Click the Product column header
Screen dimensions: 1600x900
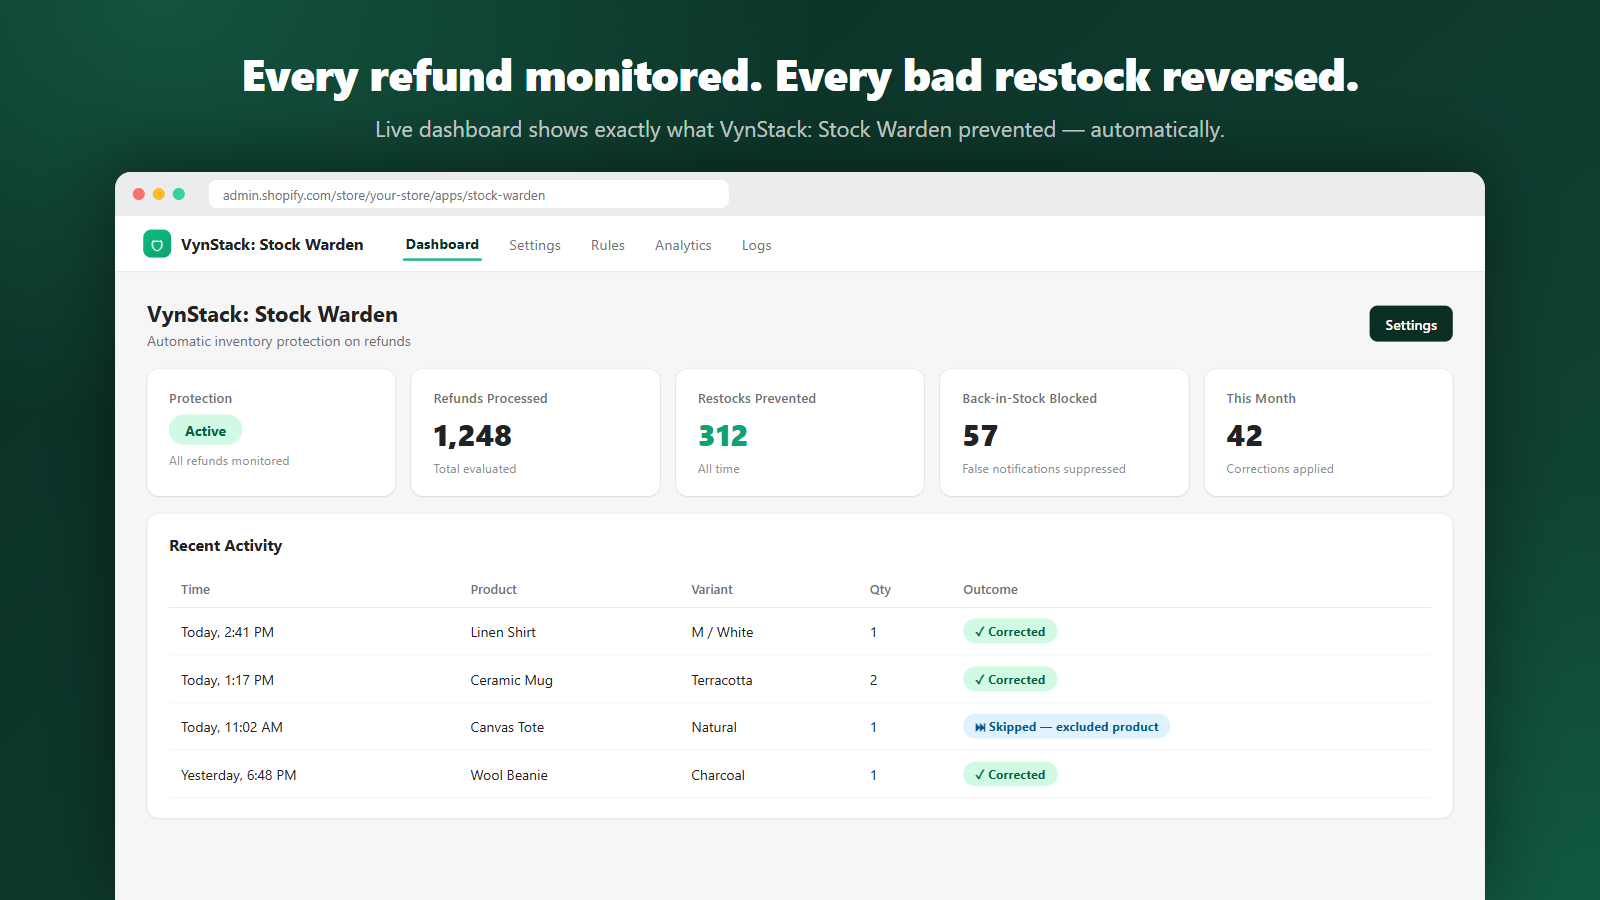[x=494, y=590]
